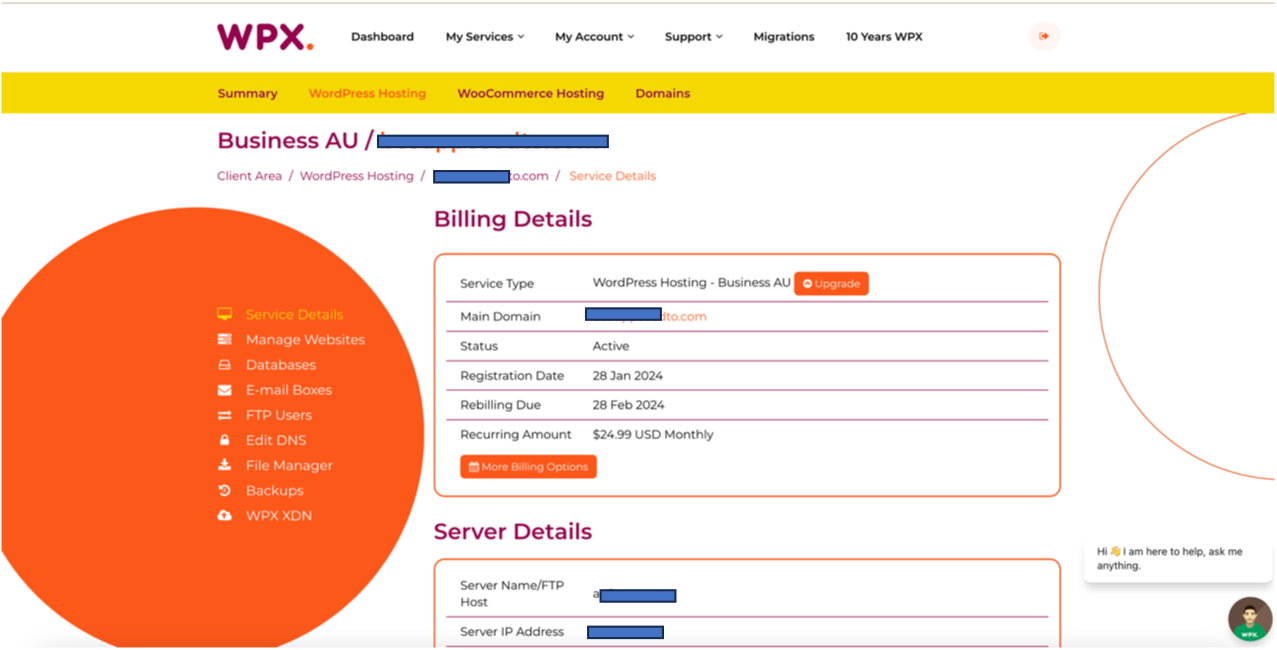Open the chat support avatar
The height and width of the screenshot is (650, 1277).
tap(1250, 619)
